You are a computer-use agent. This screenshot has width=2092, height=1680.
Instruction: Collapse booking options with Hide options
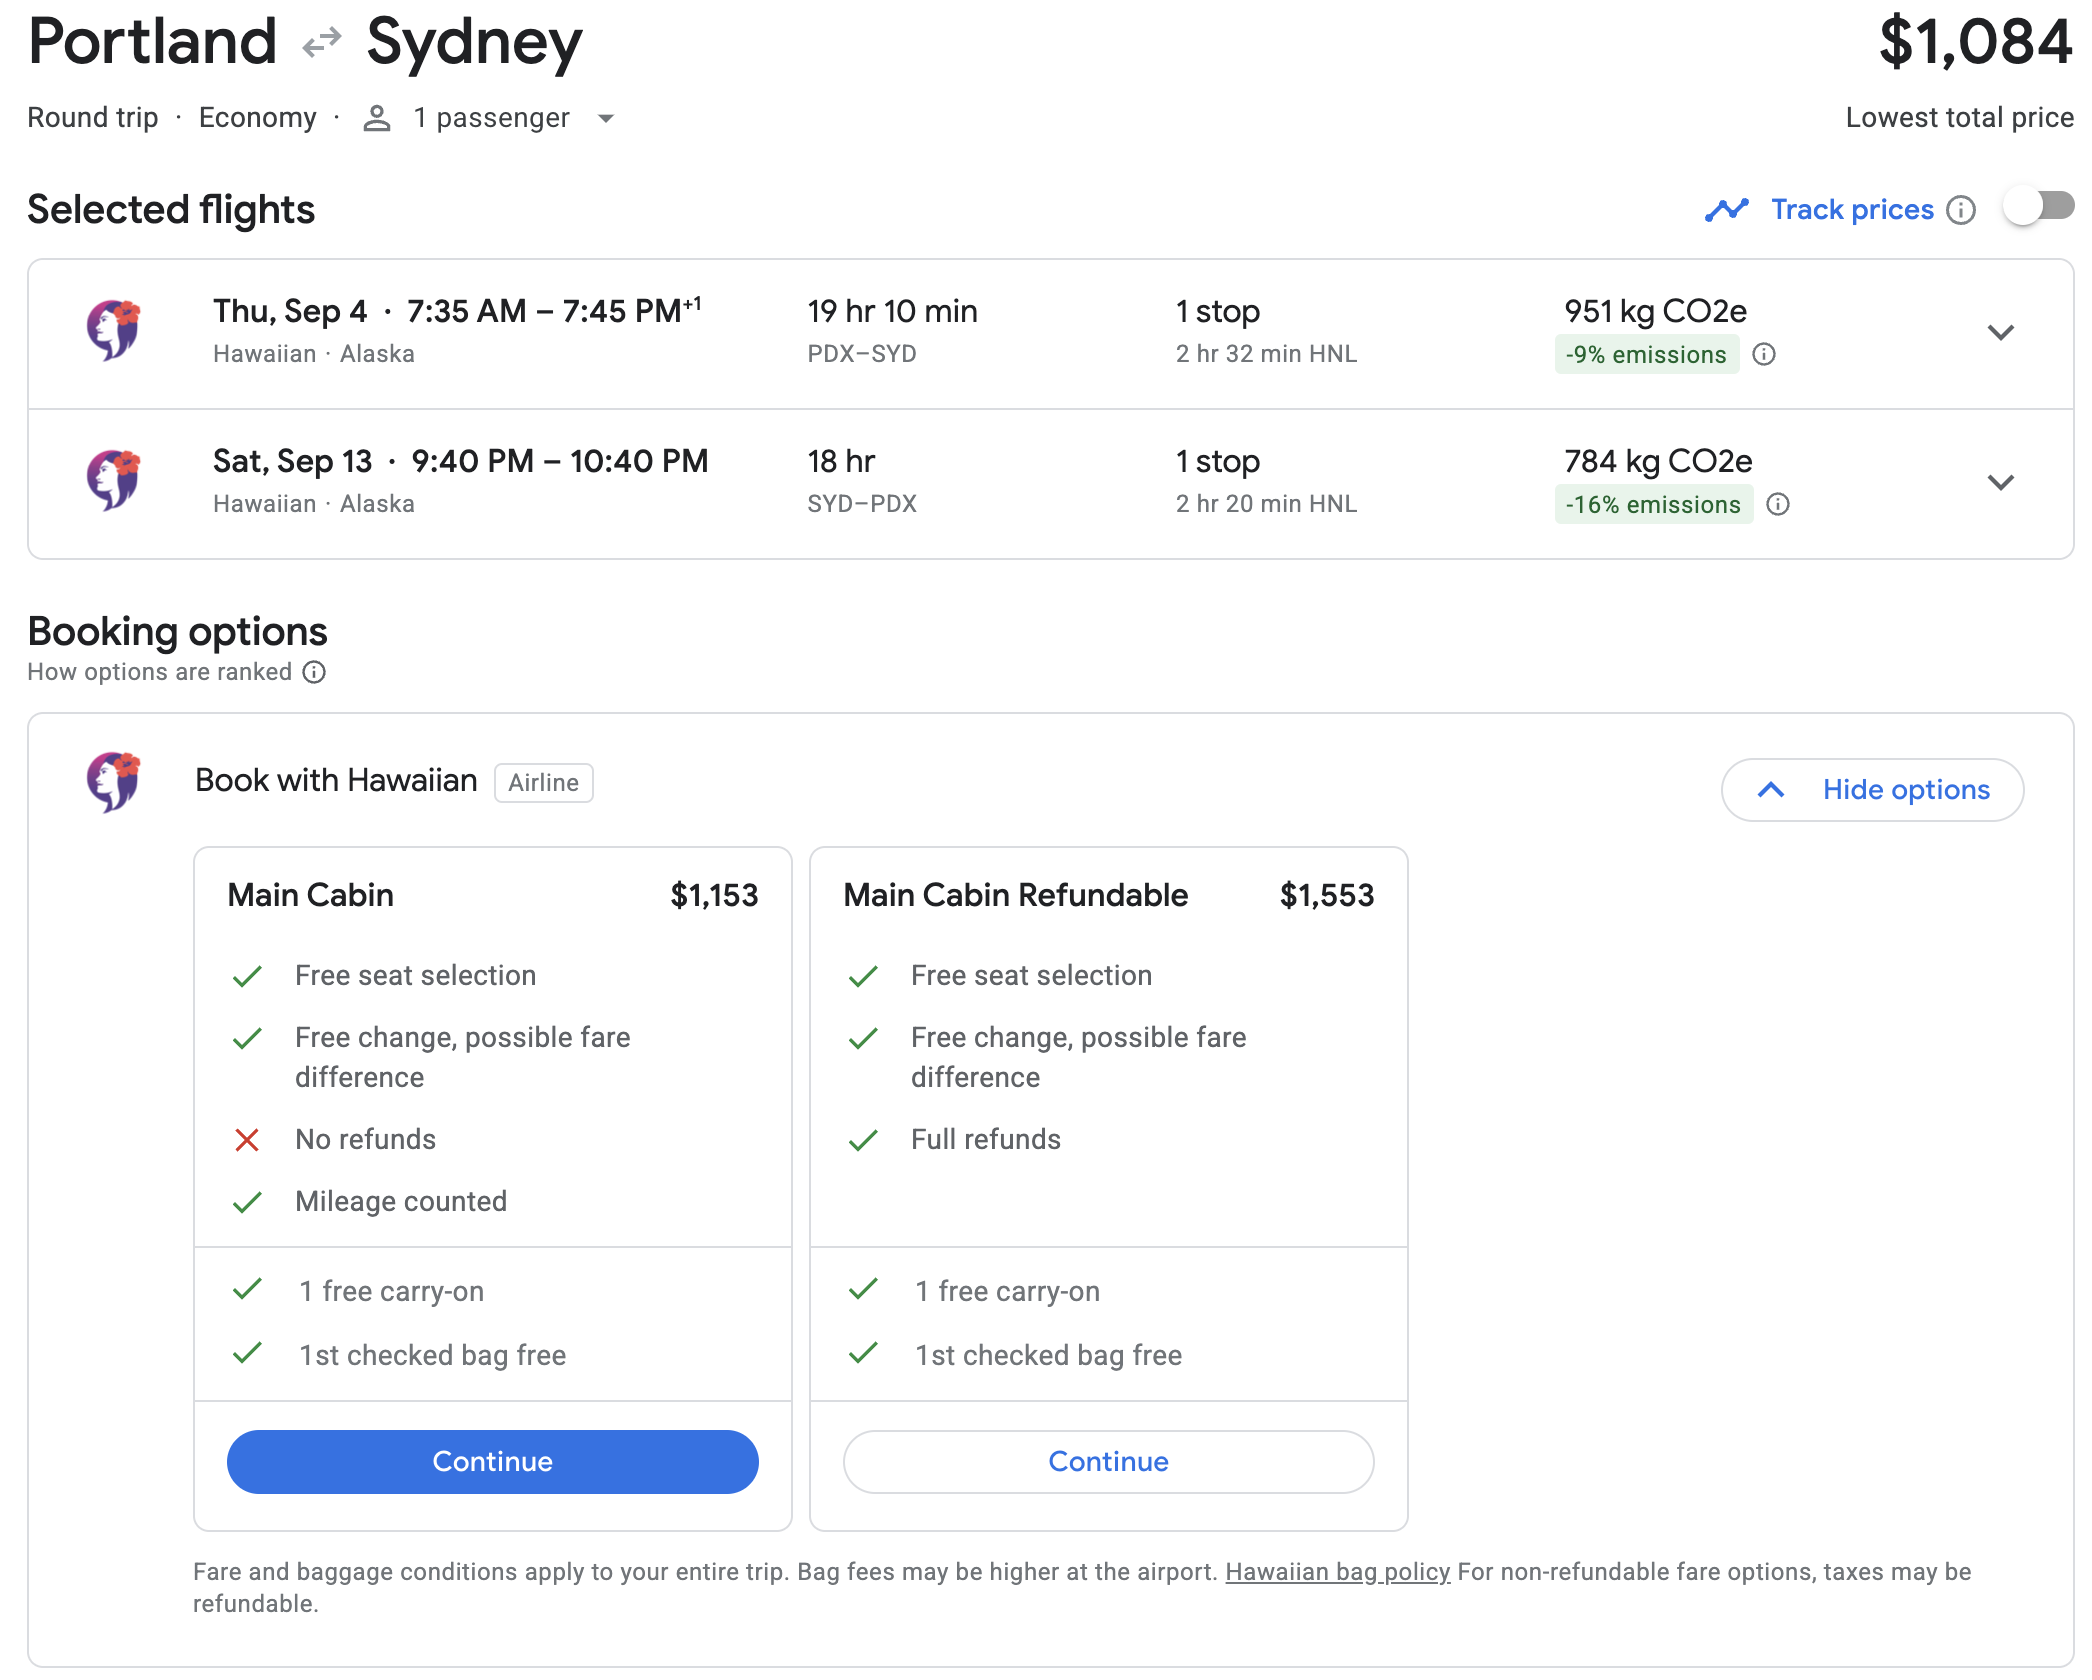click(1872, 790)
